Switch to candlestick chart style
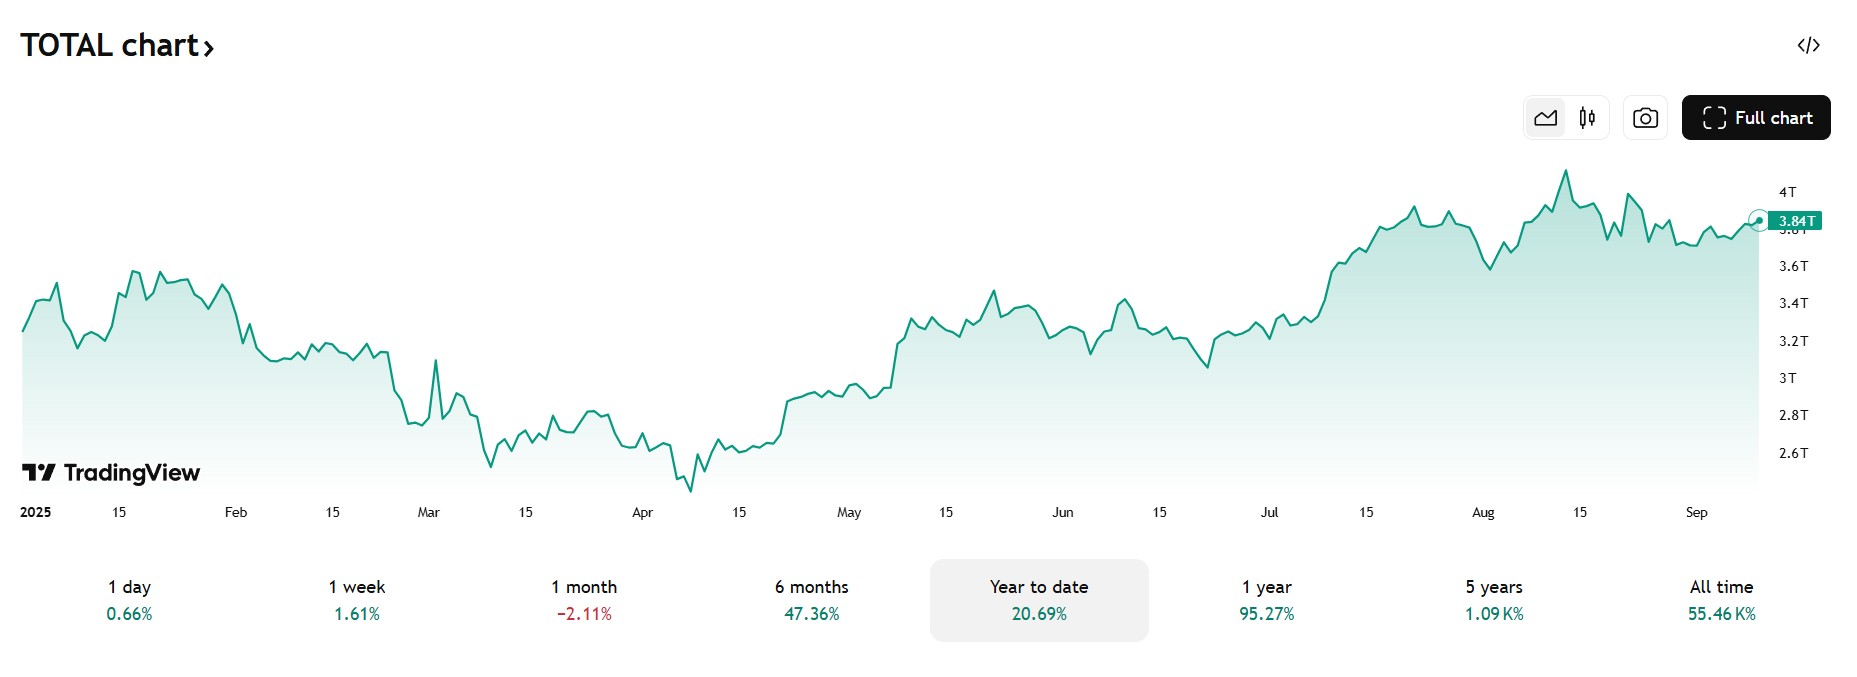1857x677 pixels. 1587,118
